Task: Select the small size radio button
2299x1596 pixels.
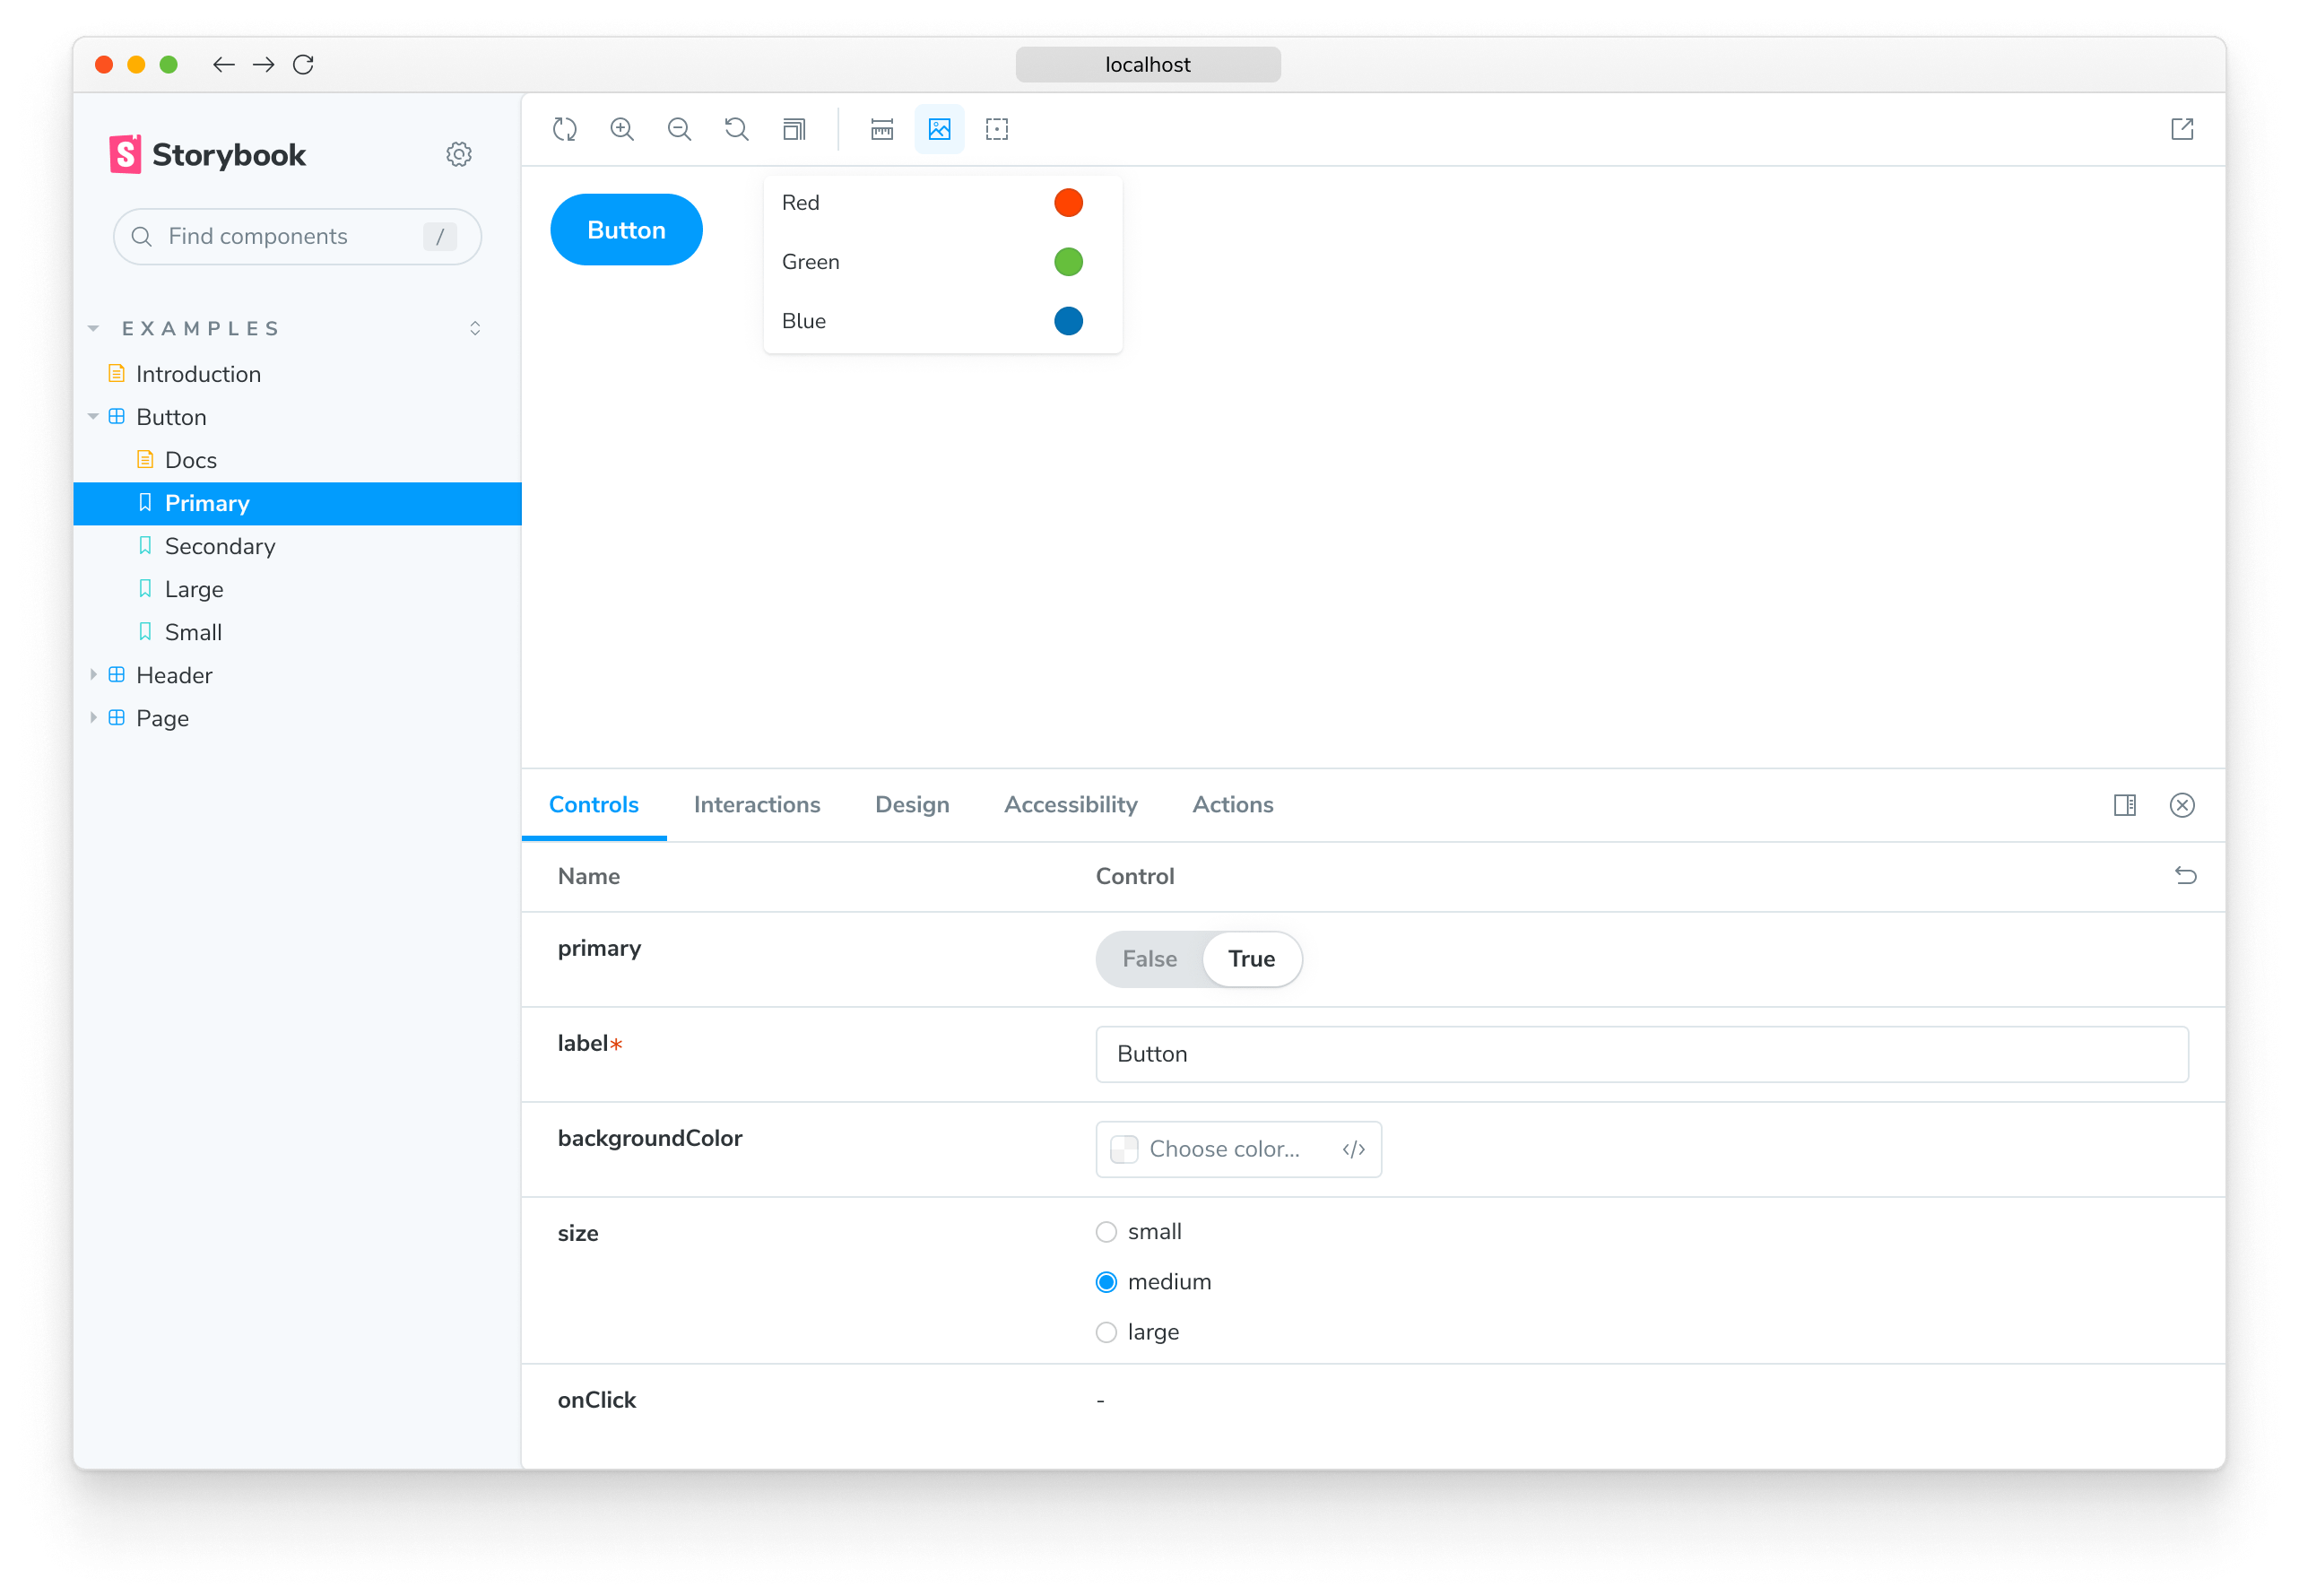Action: point(1109,1229)
